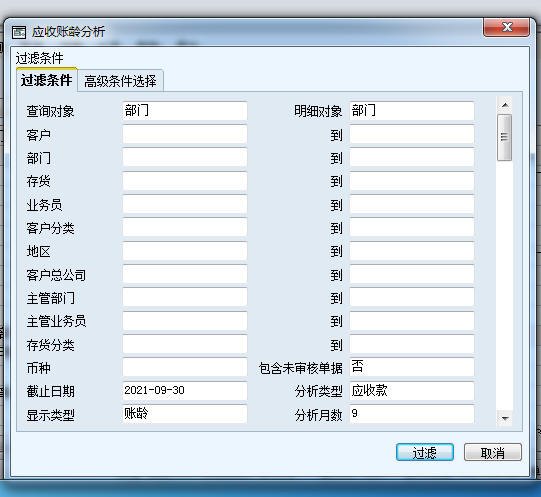Click the 客户 start input field
The height and width of the screenshot is (497, 541).
click(185, 134)
